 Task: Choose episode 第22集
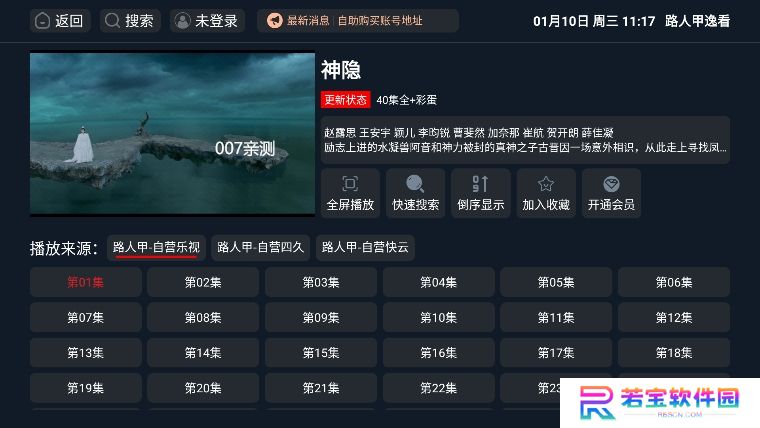[x=439, y=388]
